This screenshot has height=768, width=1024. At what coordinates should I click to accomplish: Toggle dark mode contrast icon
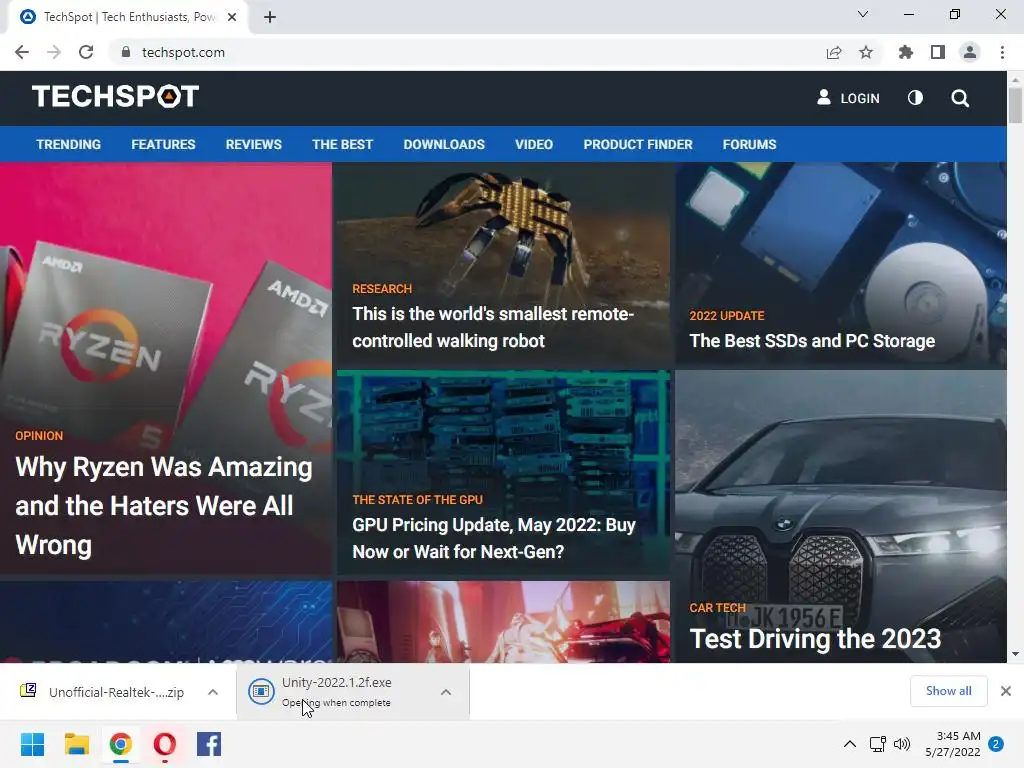pyautogui.click(x=916, y=98)
